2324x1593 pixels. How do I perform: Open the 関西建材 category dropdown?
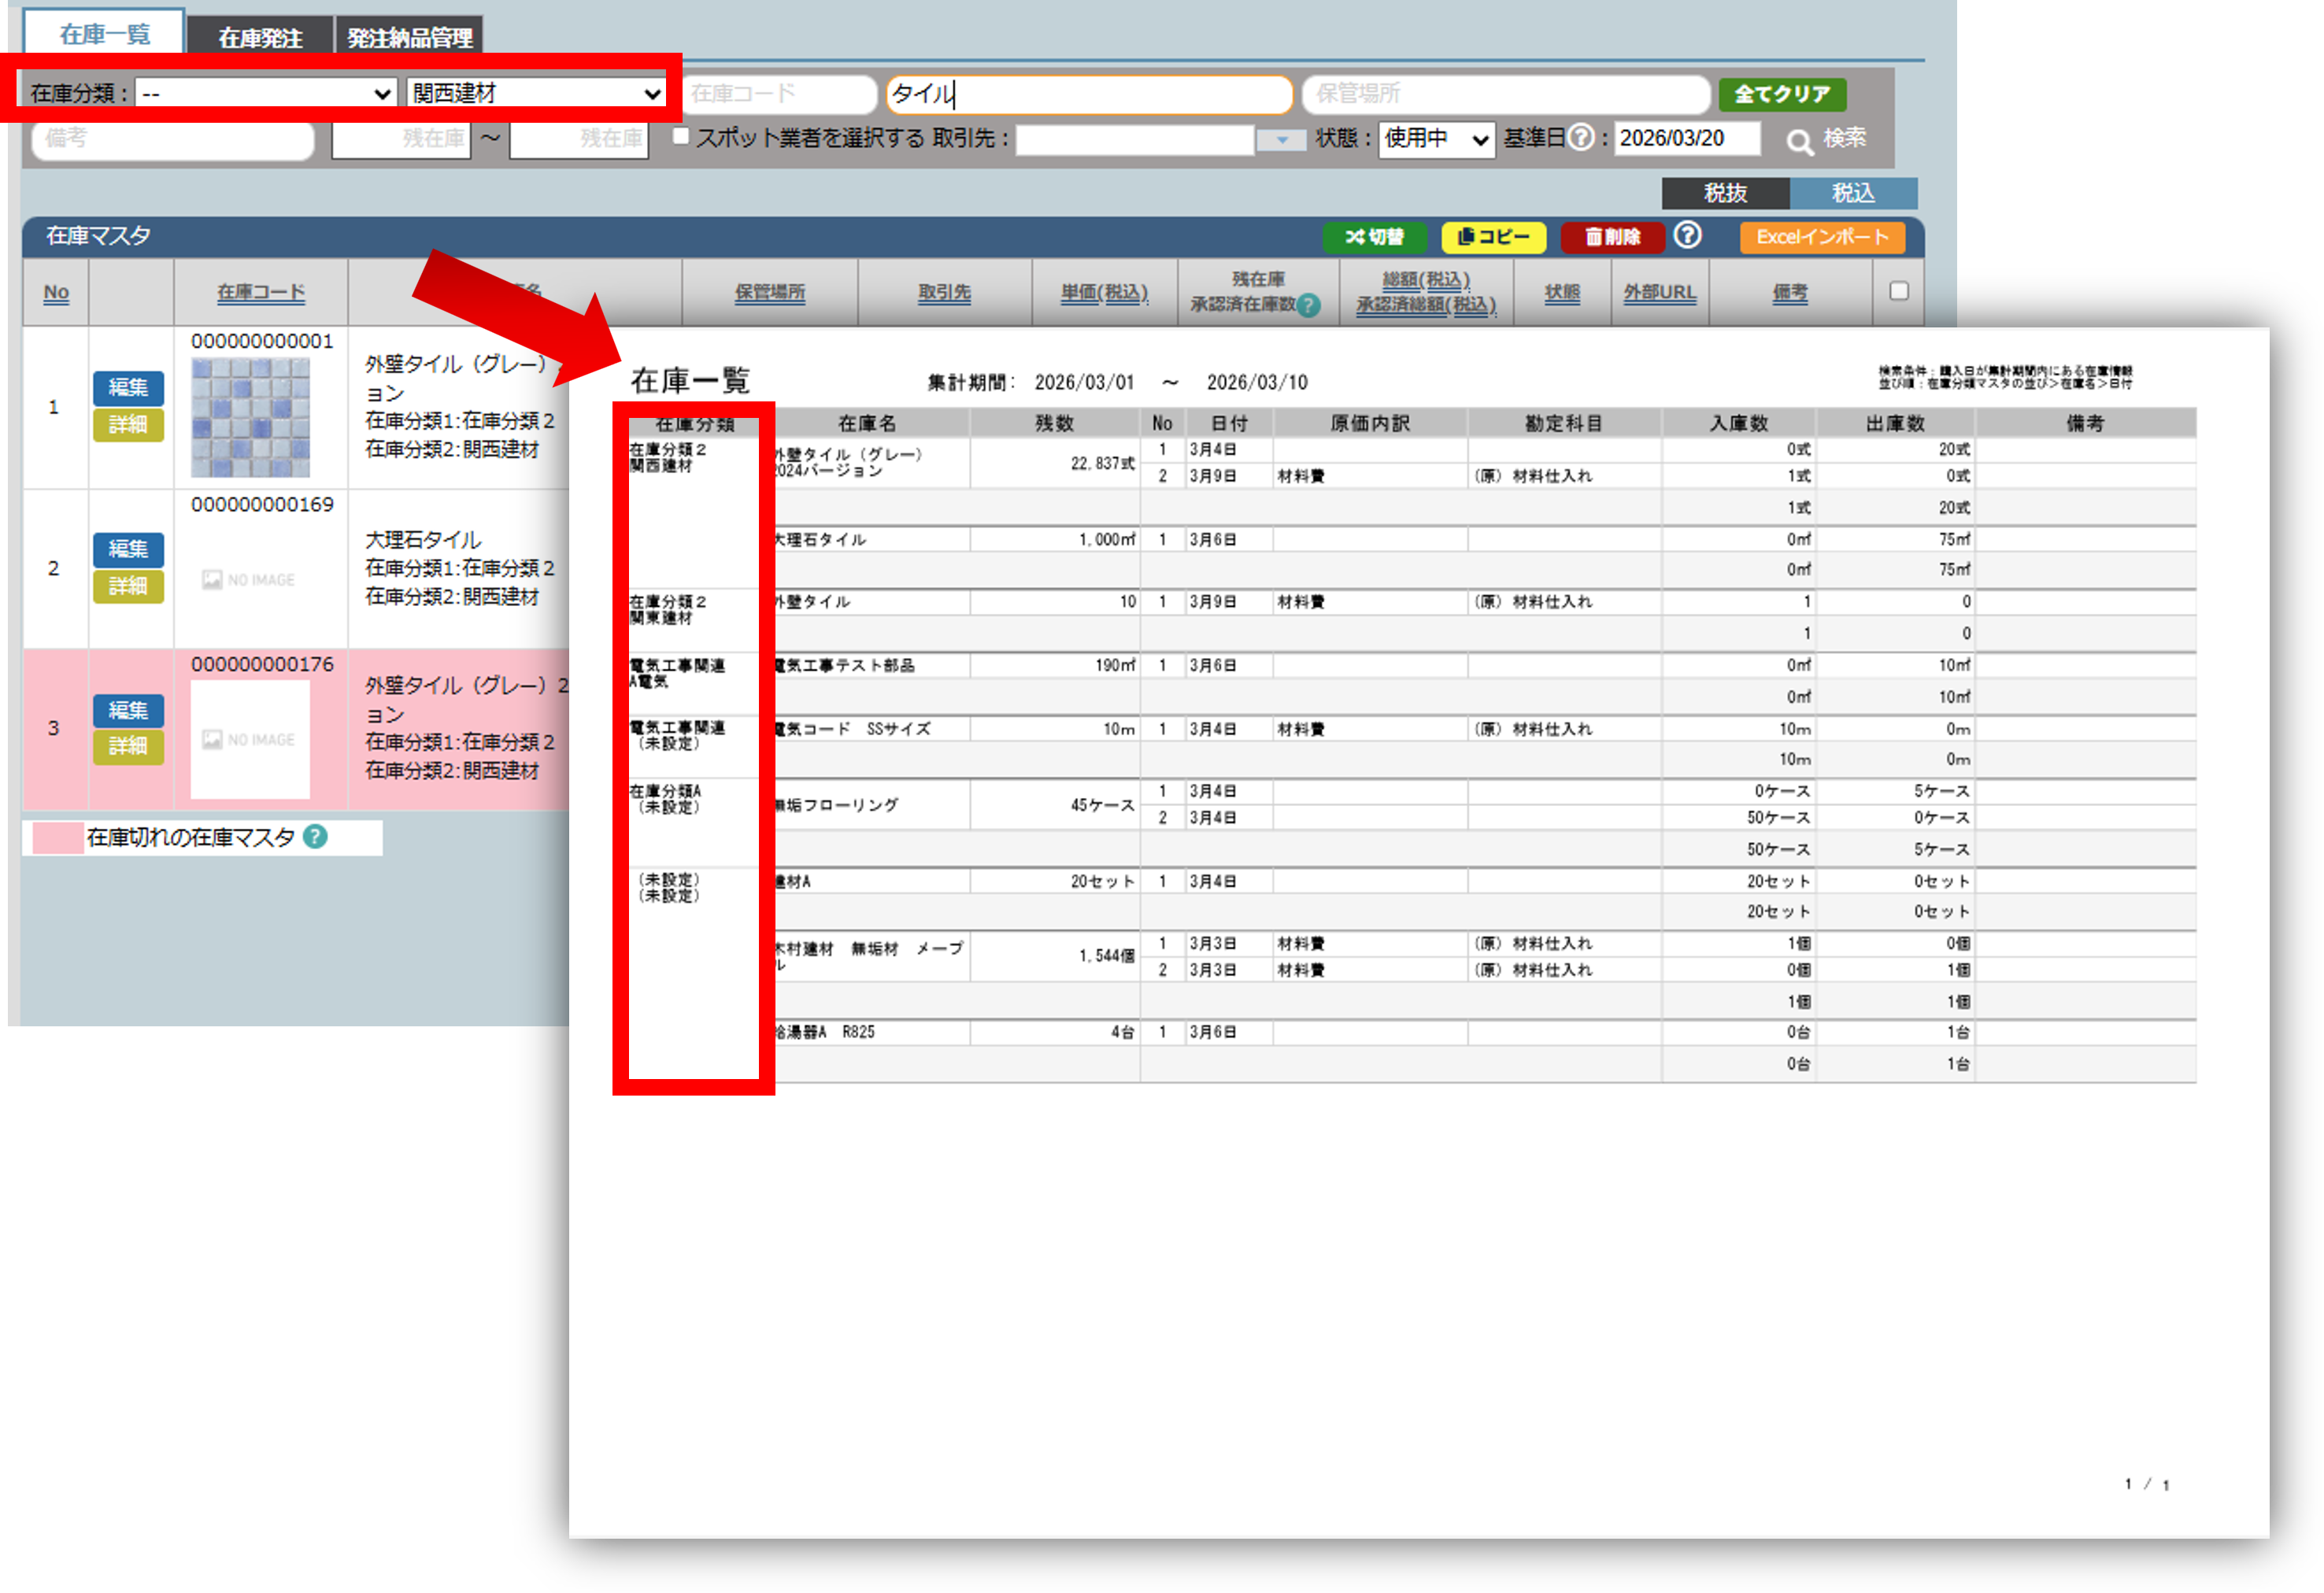tap(536, 93)
